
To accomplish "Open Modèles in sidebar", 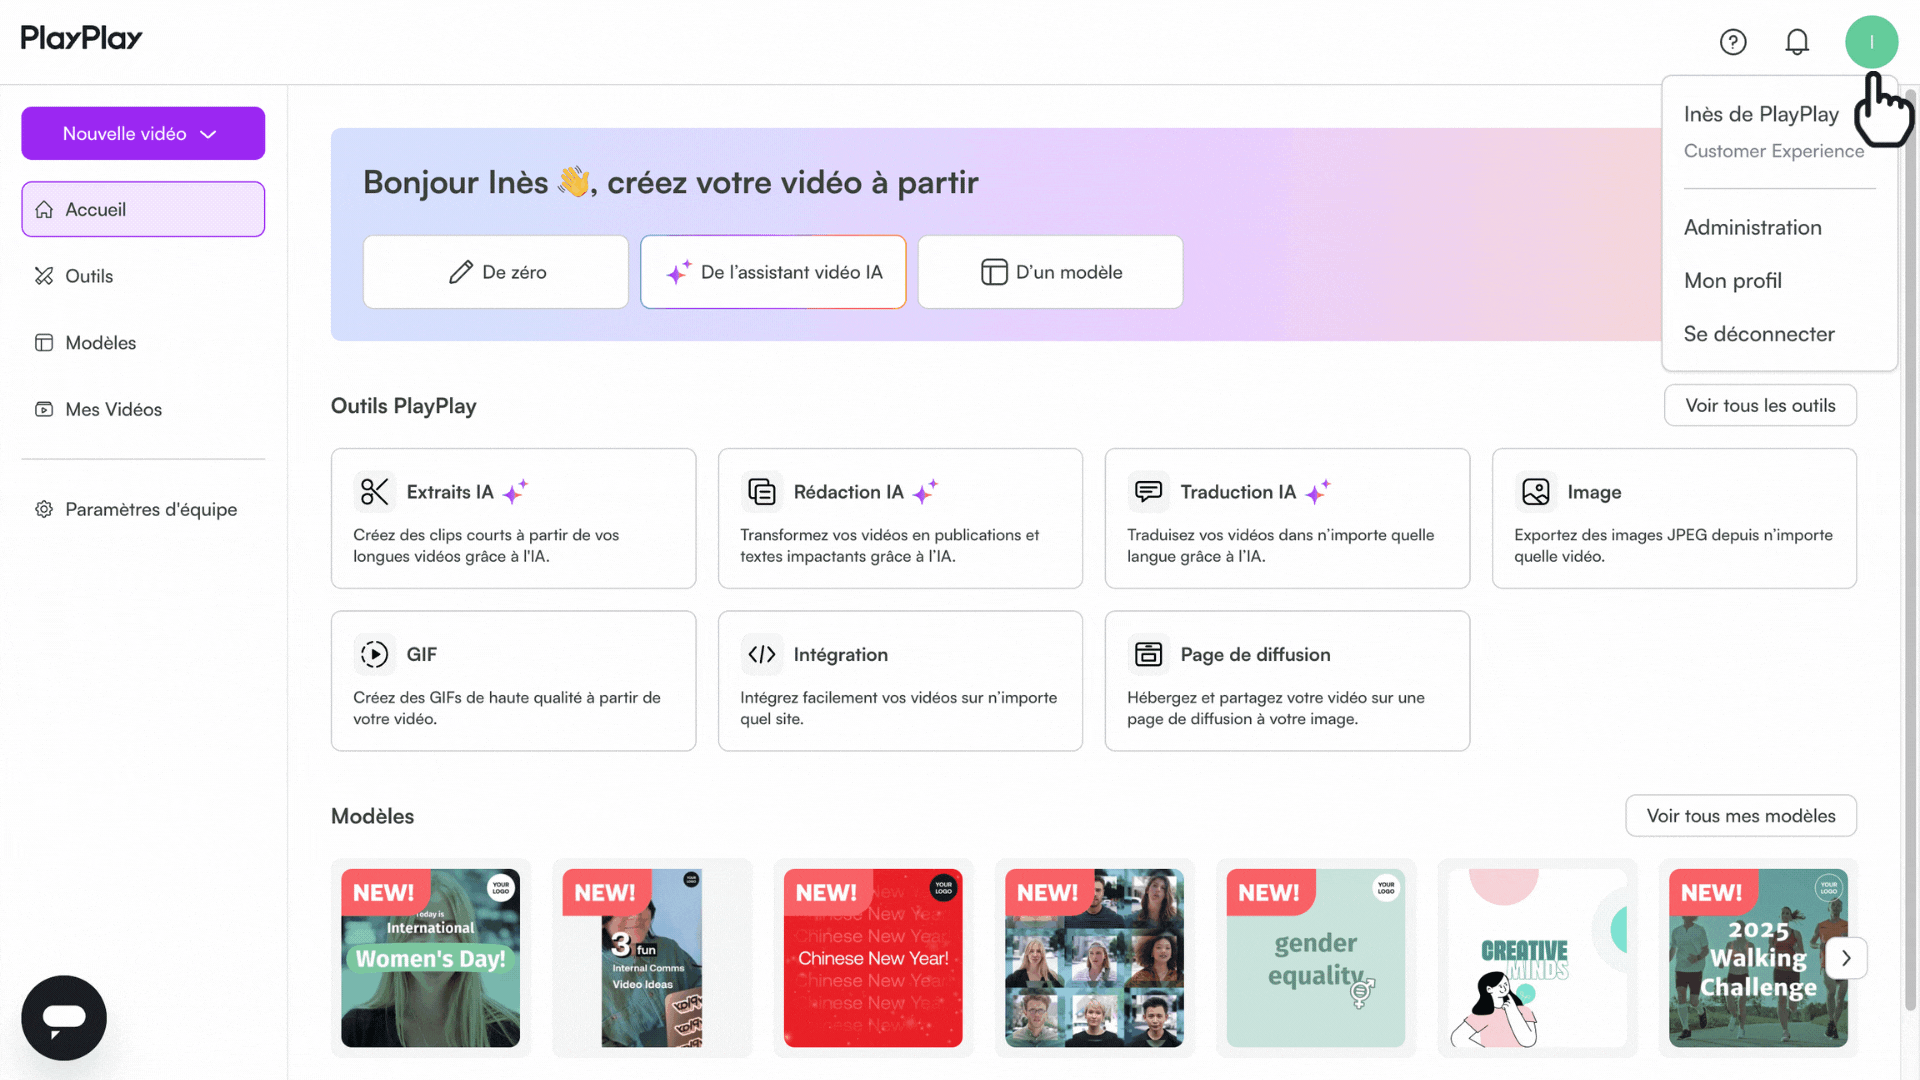I will [143, 343].
